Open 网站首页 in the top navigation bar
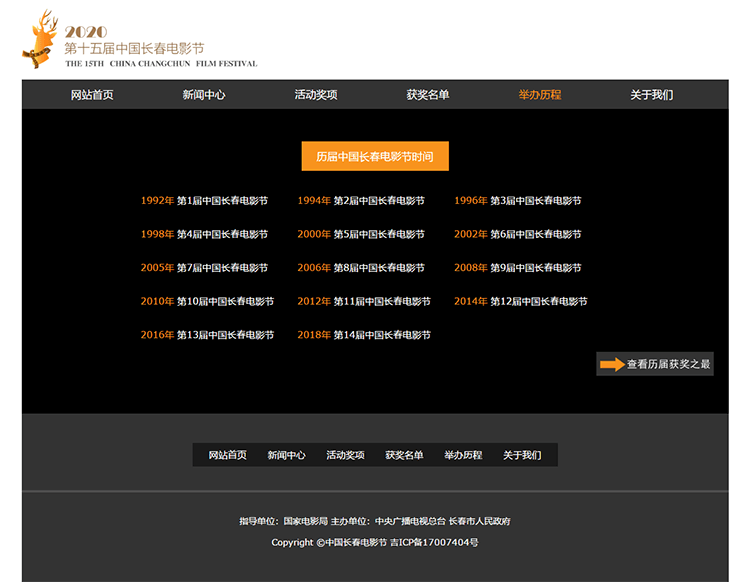This screenshot has width=750, height=582. point(92,95)
